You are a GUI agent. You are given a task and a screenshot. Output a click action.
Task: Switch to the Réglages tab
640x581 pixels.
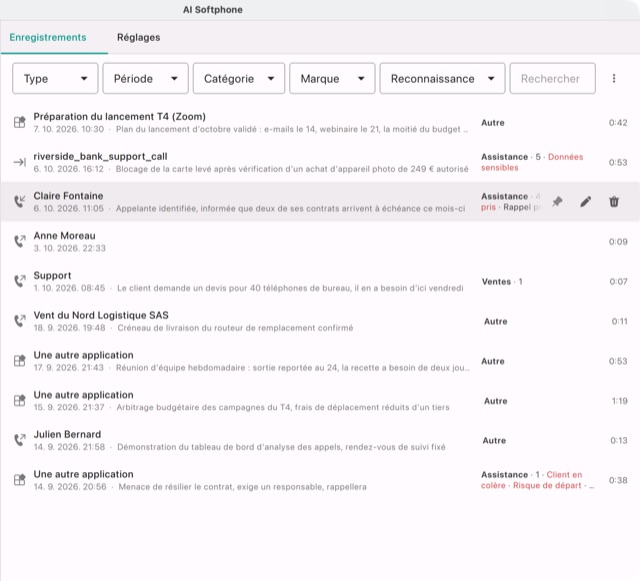(x=138, y=37)
